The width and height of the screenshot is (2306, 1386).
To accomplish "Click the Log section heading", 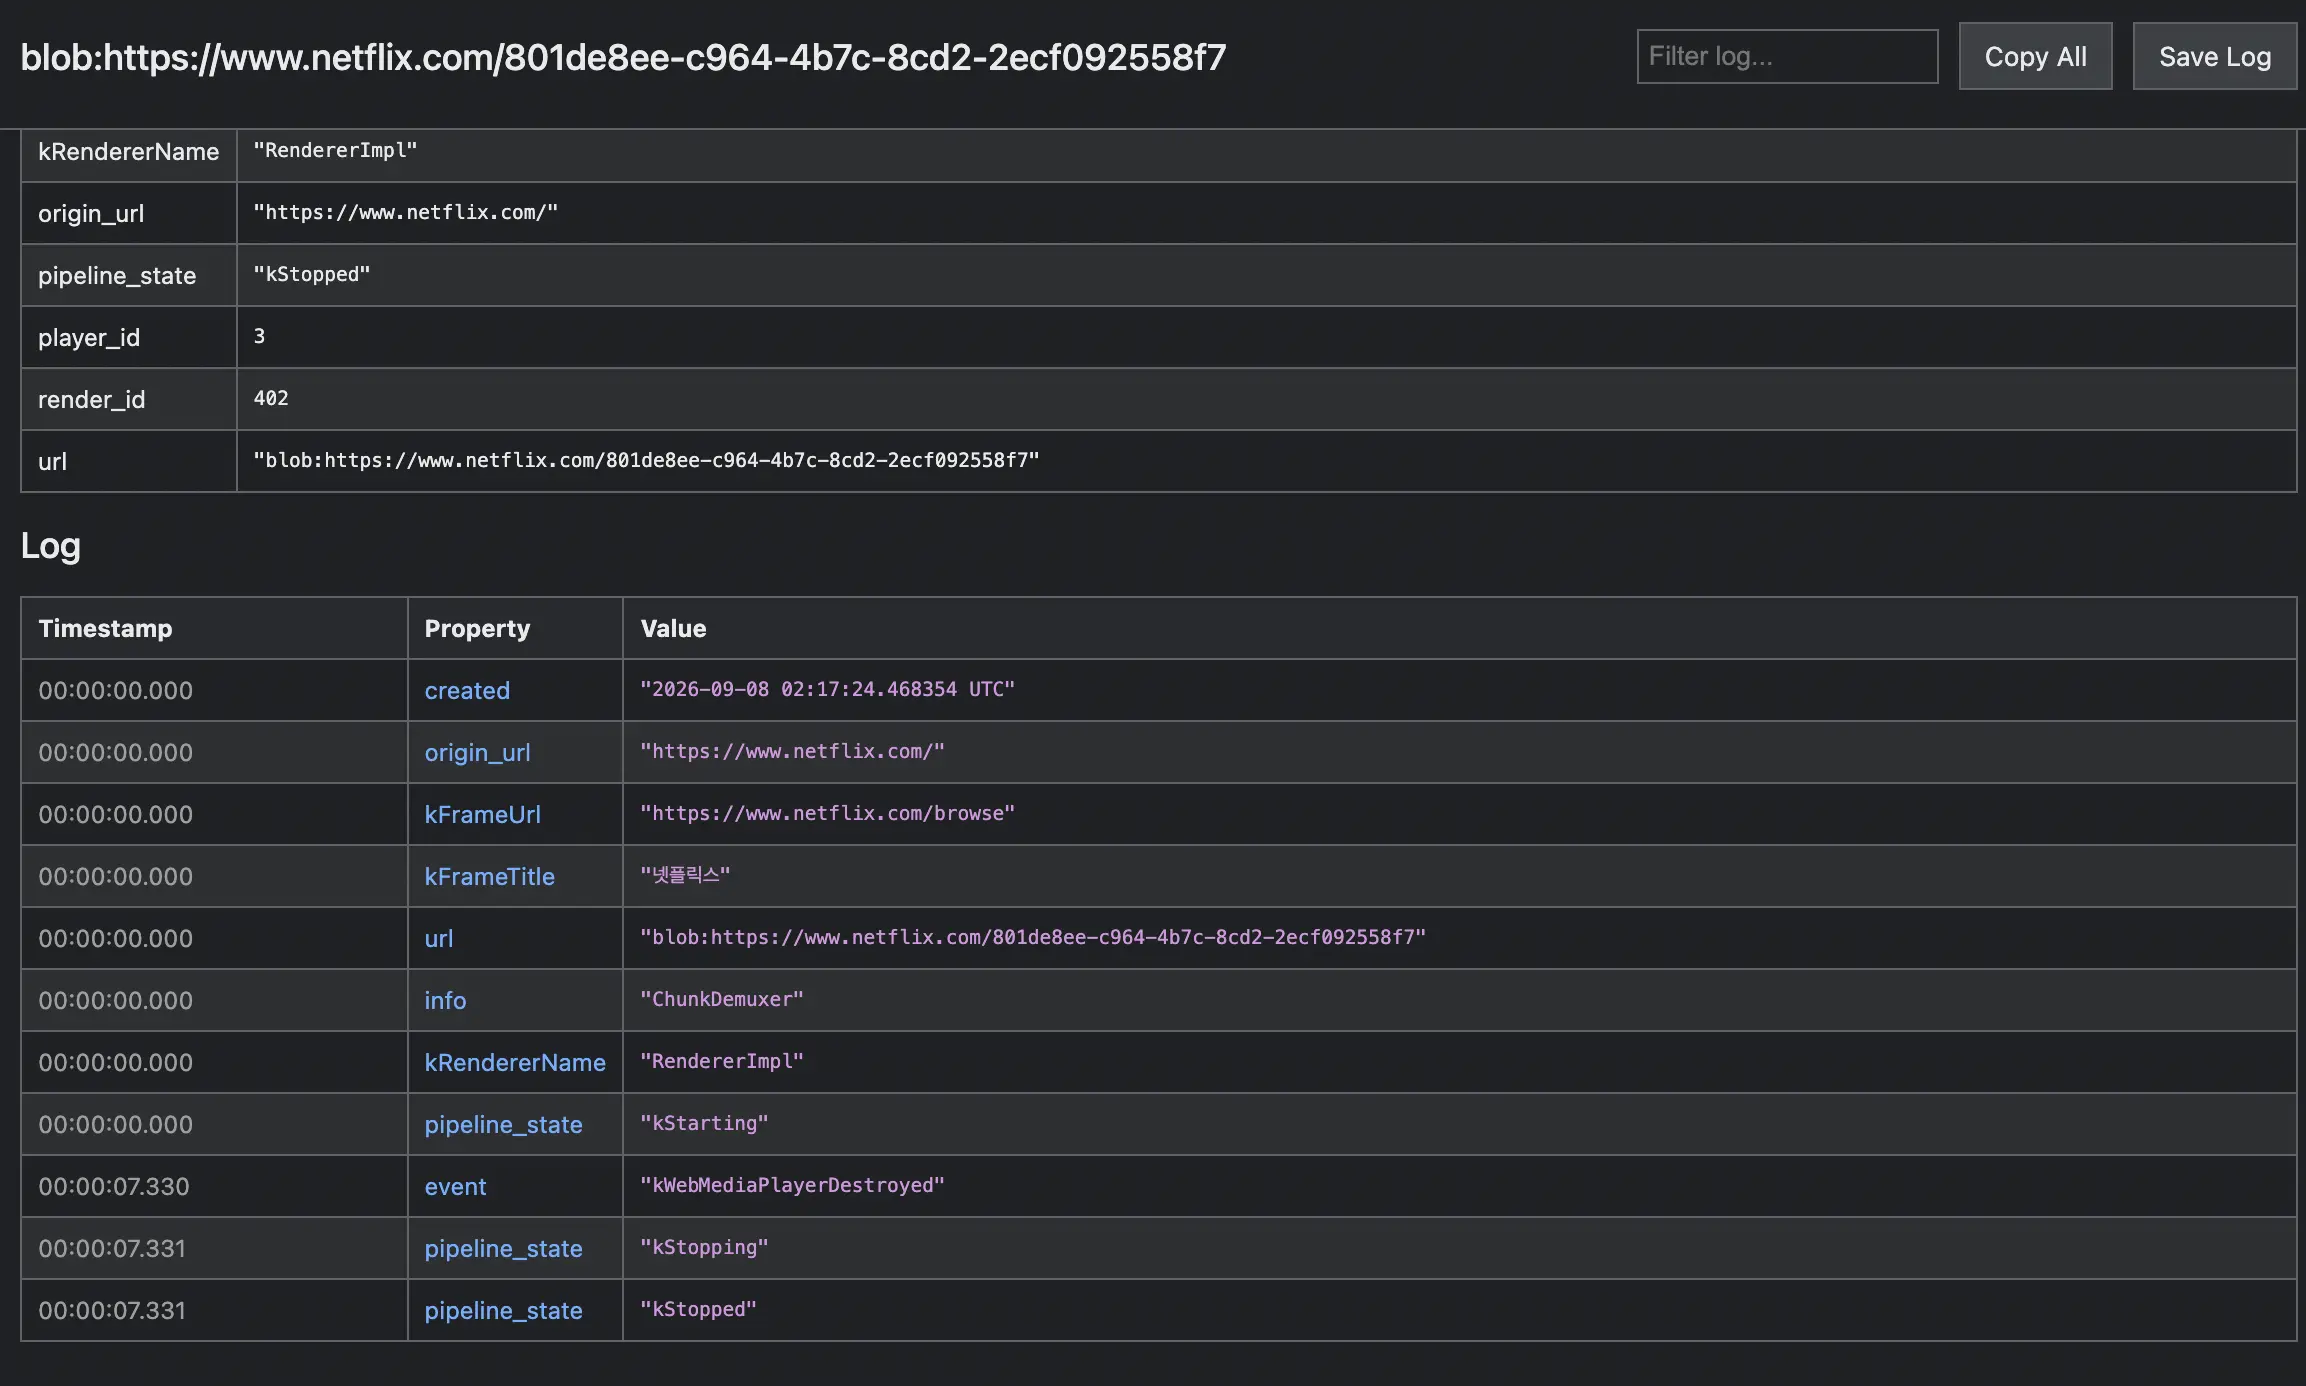I will click(x=51, y=545).
